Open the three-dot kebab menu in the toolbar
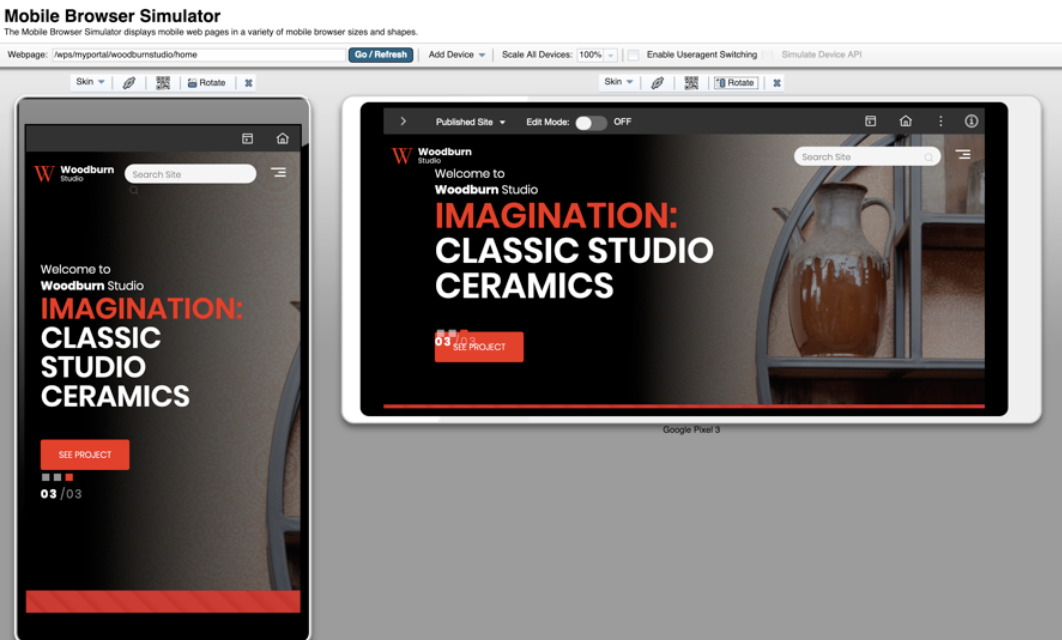This screenshot has height=640, width=1062. pyautogui.click(x=939, y=119)
